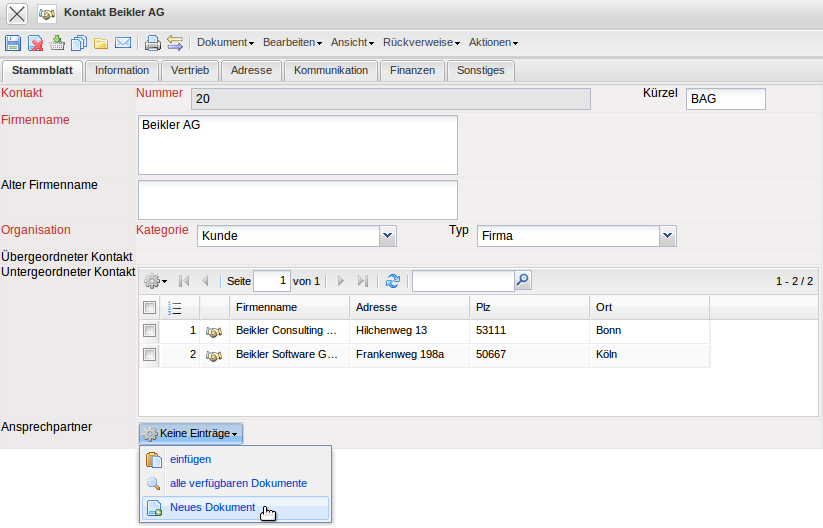The image size is (823, 528).
Task: Click the delete document red X icon
Action: pos(35,43)
